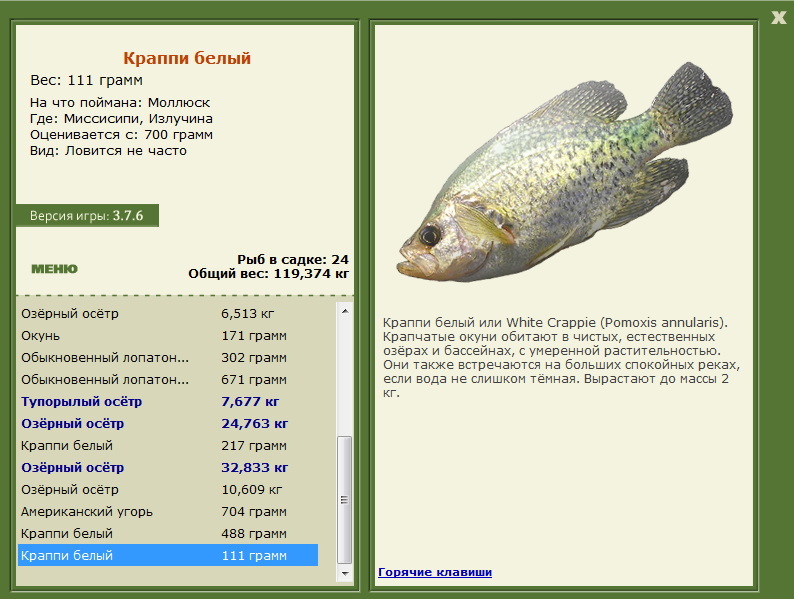Screen dimensions: 794x599
Task: Select Обыкновенный лопатон... 302 грамм row
Action: (x=168, y=357)
